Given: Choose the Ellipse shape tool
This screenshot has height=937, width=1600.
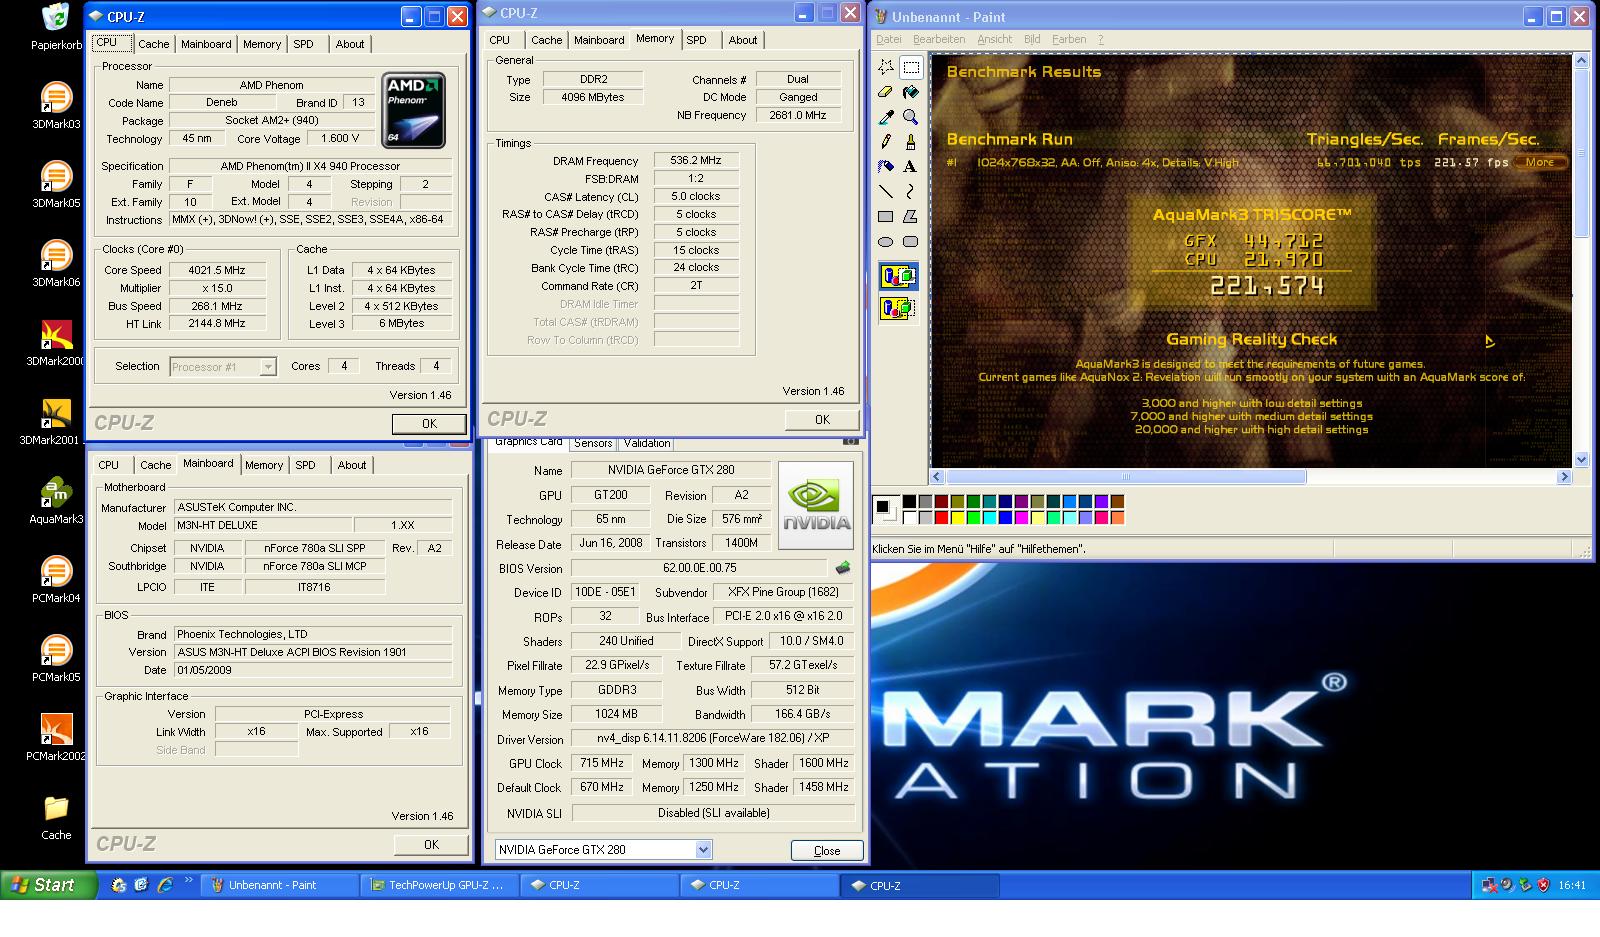Looking at the screenshot, I should [x=886, y=241].
